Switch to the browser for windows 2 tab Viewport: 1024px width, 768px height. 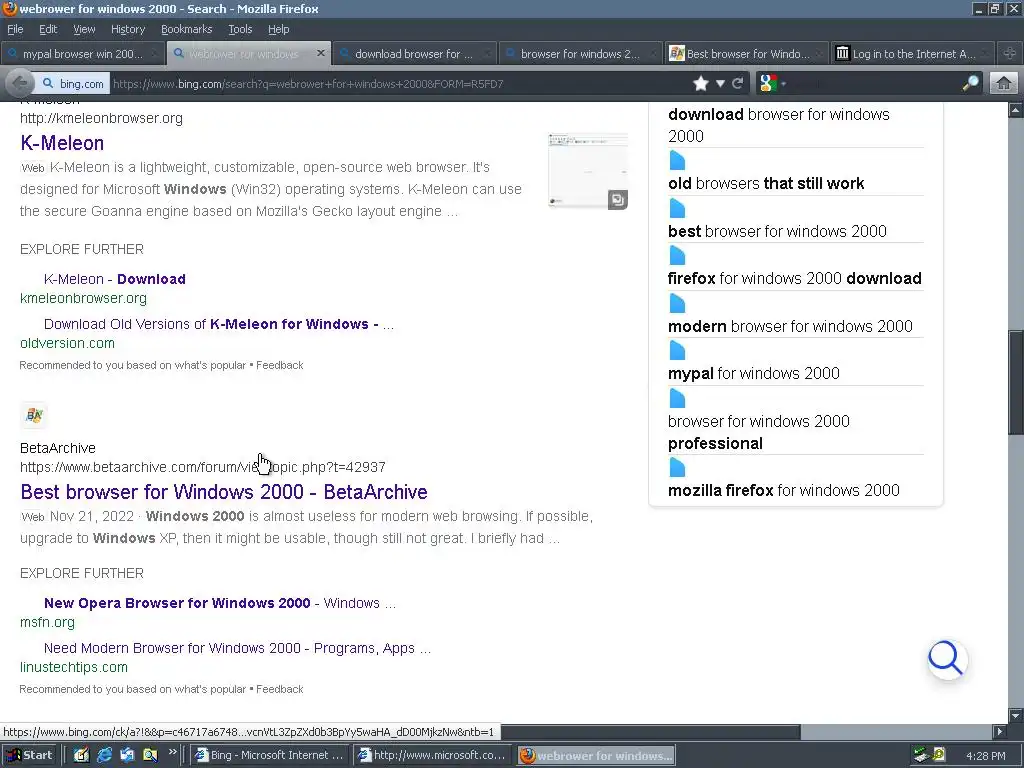coord(580,54)
